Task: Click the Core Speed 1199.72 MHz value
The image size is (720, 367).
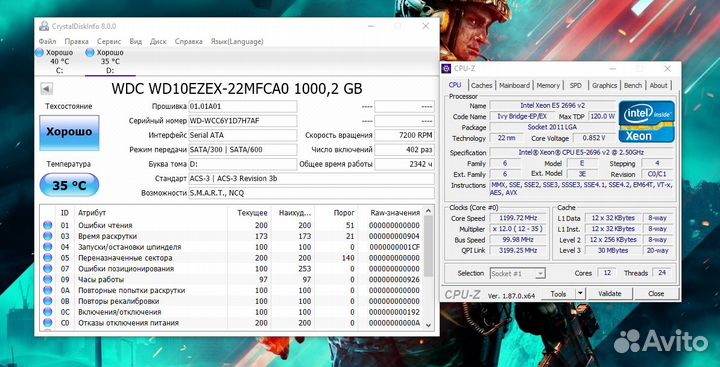Action: (519, 218)
